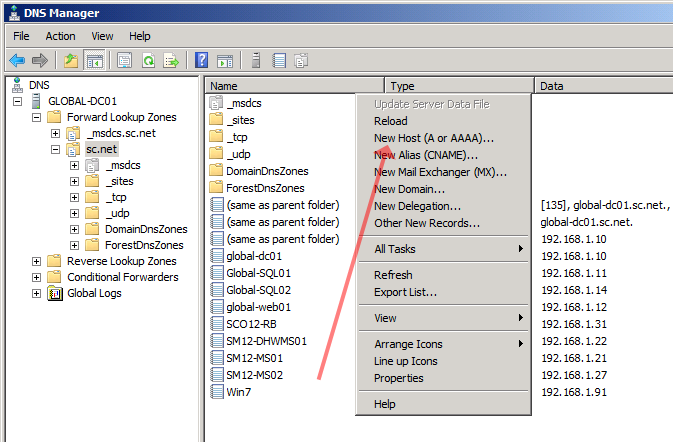Click the New Server tower toolbar icon
Image resolution: width=673 pixels, height=442 pixels.
point(257,61)
